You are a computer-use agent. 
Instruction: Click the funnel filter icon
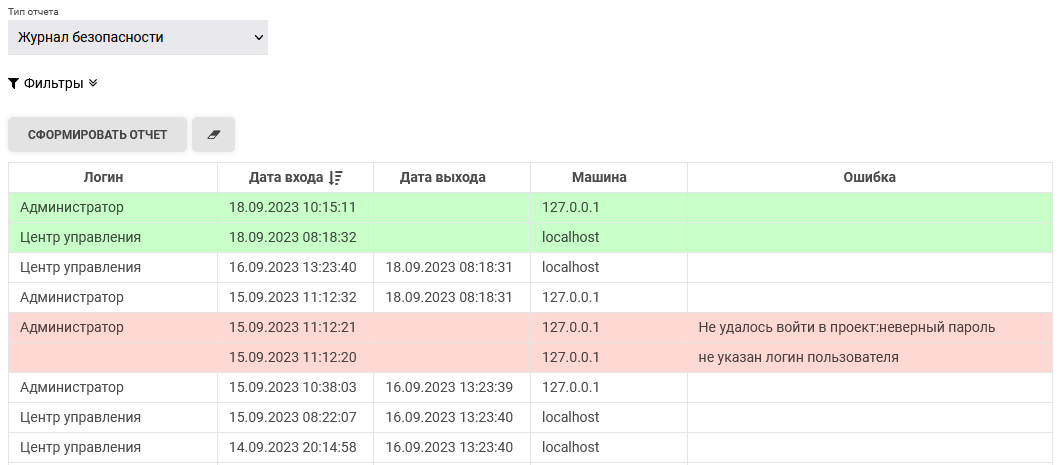(14, 84)
